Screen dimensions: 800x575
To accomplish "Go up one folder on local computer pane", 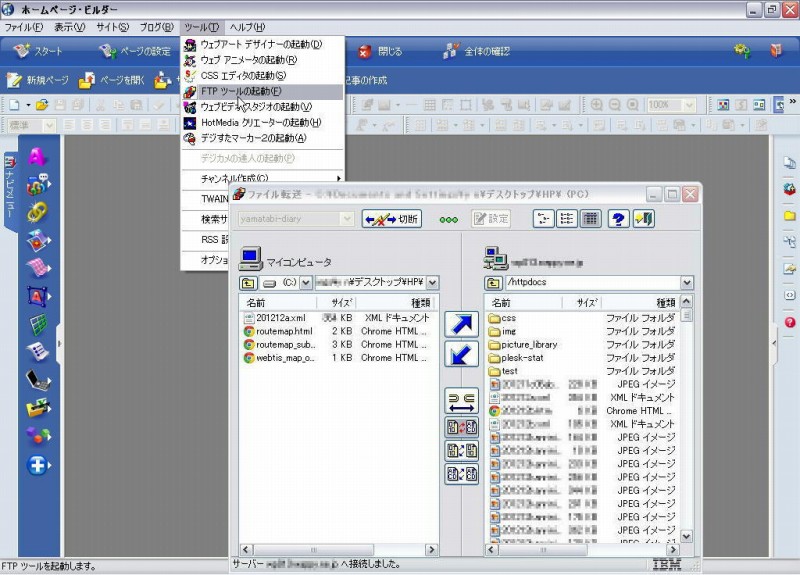I will (x=248, y=283).
